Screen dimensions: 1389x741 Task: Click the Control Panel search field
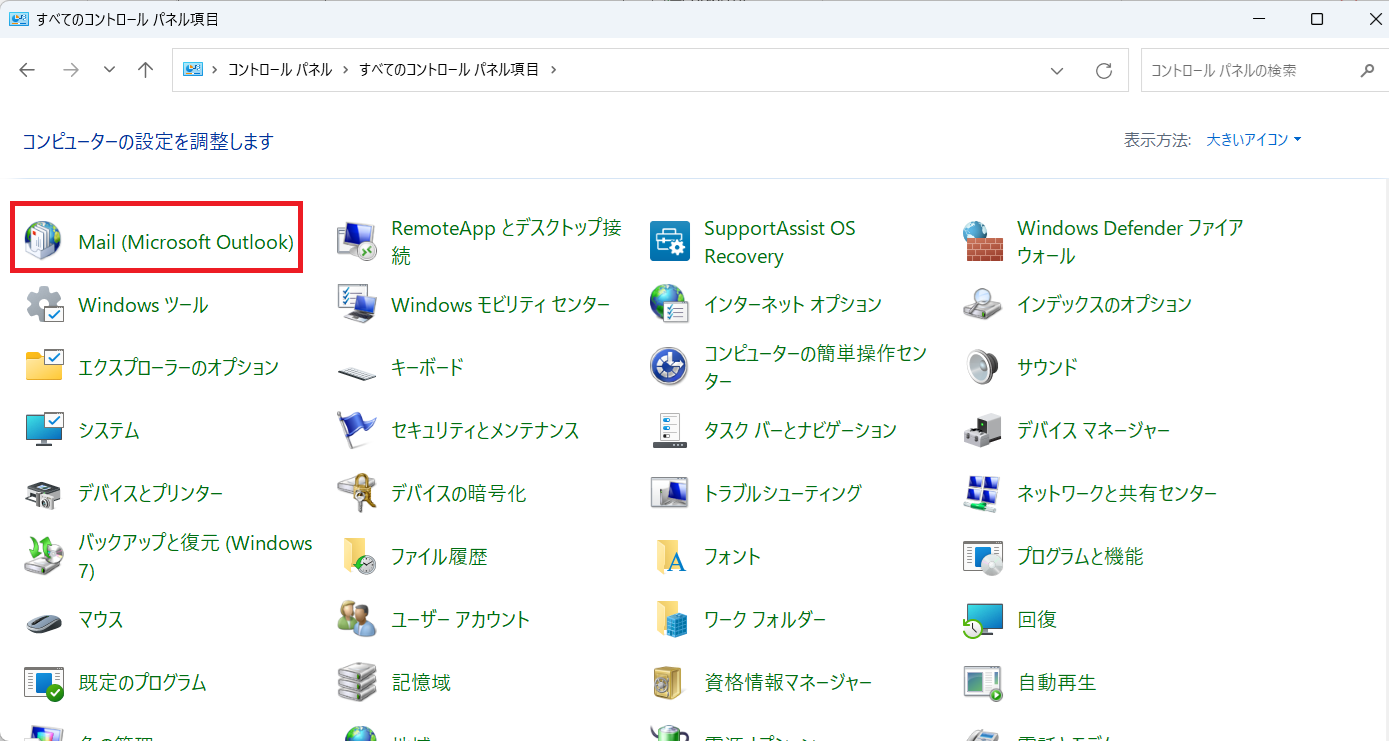tap(1250, 70)
